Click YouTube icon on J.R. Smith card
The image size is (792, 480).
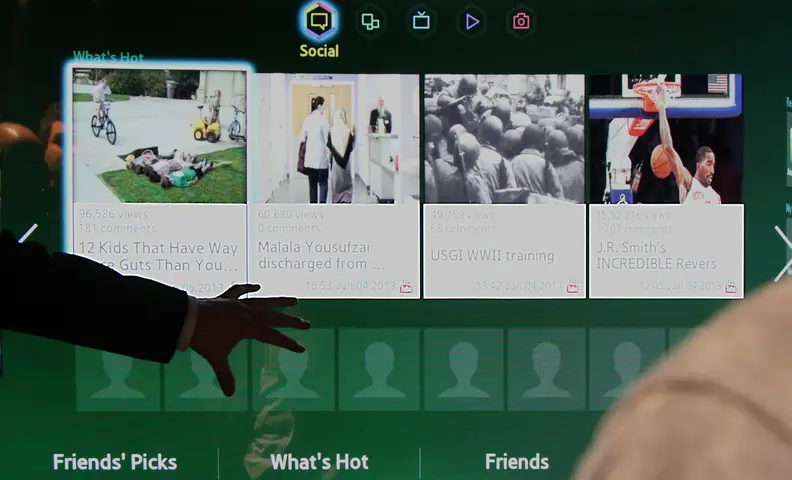(730, 287)
